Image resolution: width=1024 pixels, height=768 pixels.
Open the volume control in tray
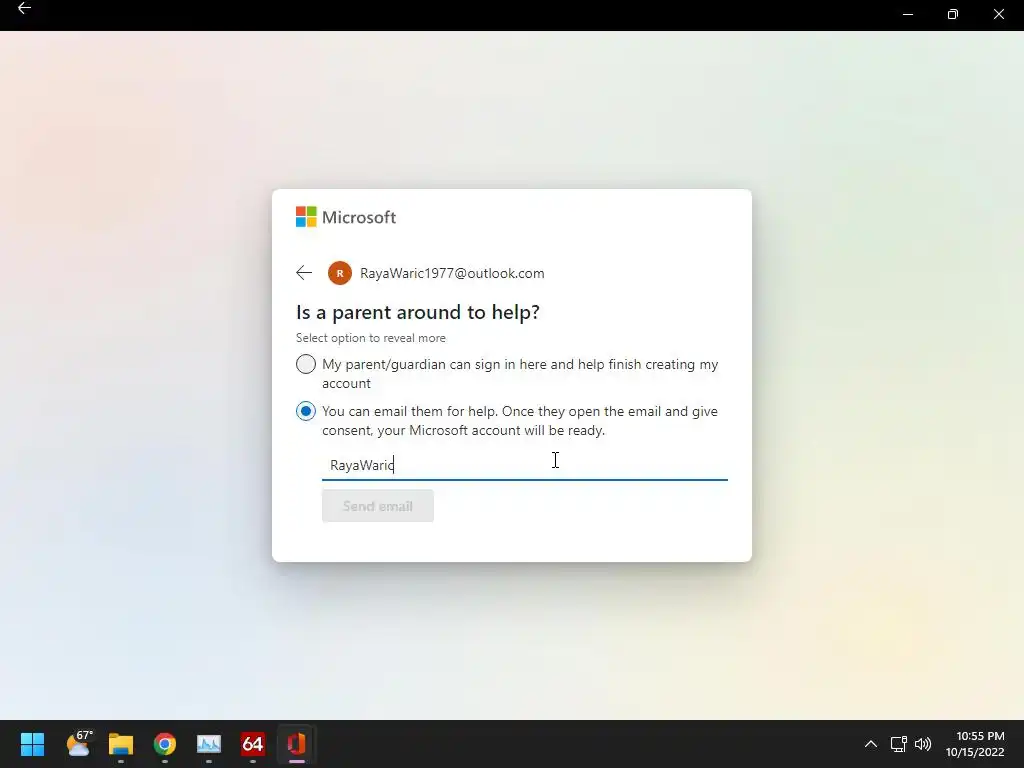coord(923,744)
